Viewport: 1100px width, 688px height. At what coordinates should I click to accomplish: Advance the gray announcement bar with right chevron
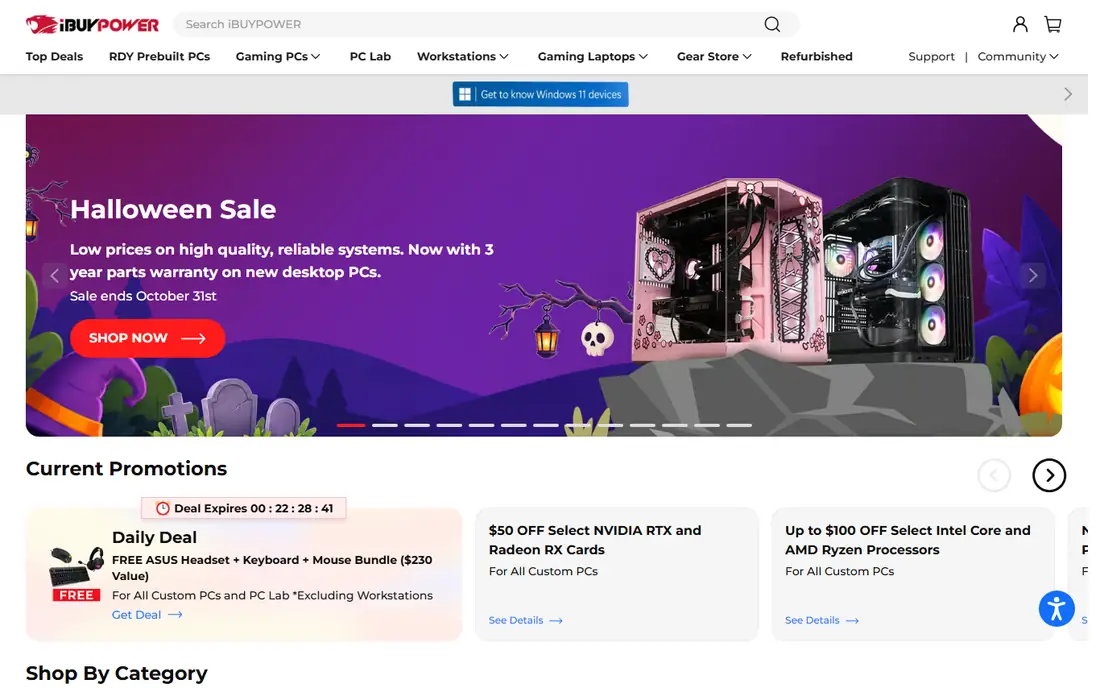point(1067,94)
